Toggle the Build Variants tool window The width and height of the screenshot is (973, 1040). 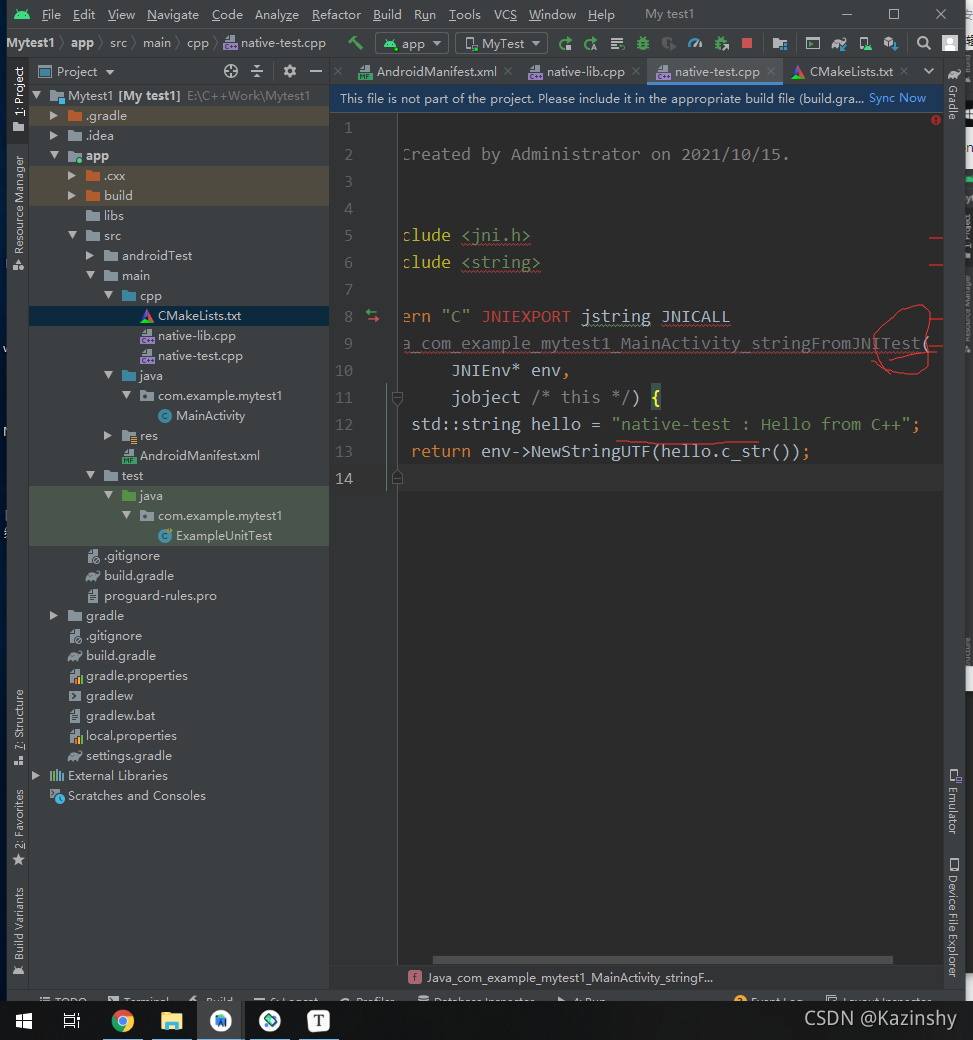[19, 931]
